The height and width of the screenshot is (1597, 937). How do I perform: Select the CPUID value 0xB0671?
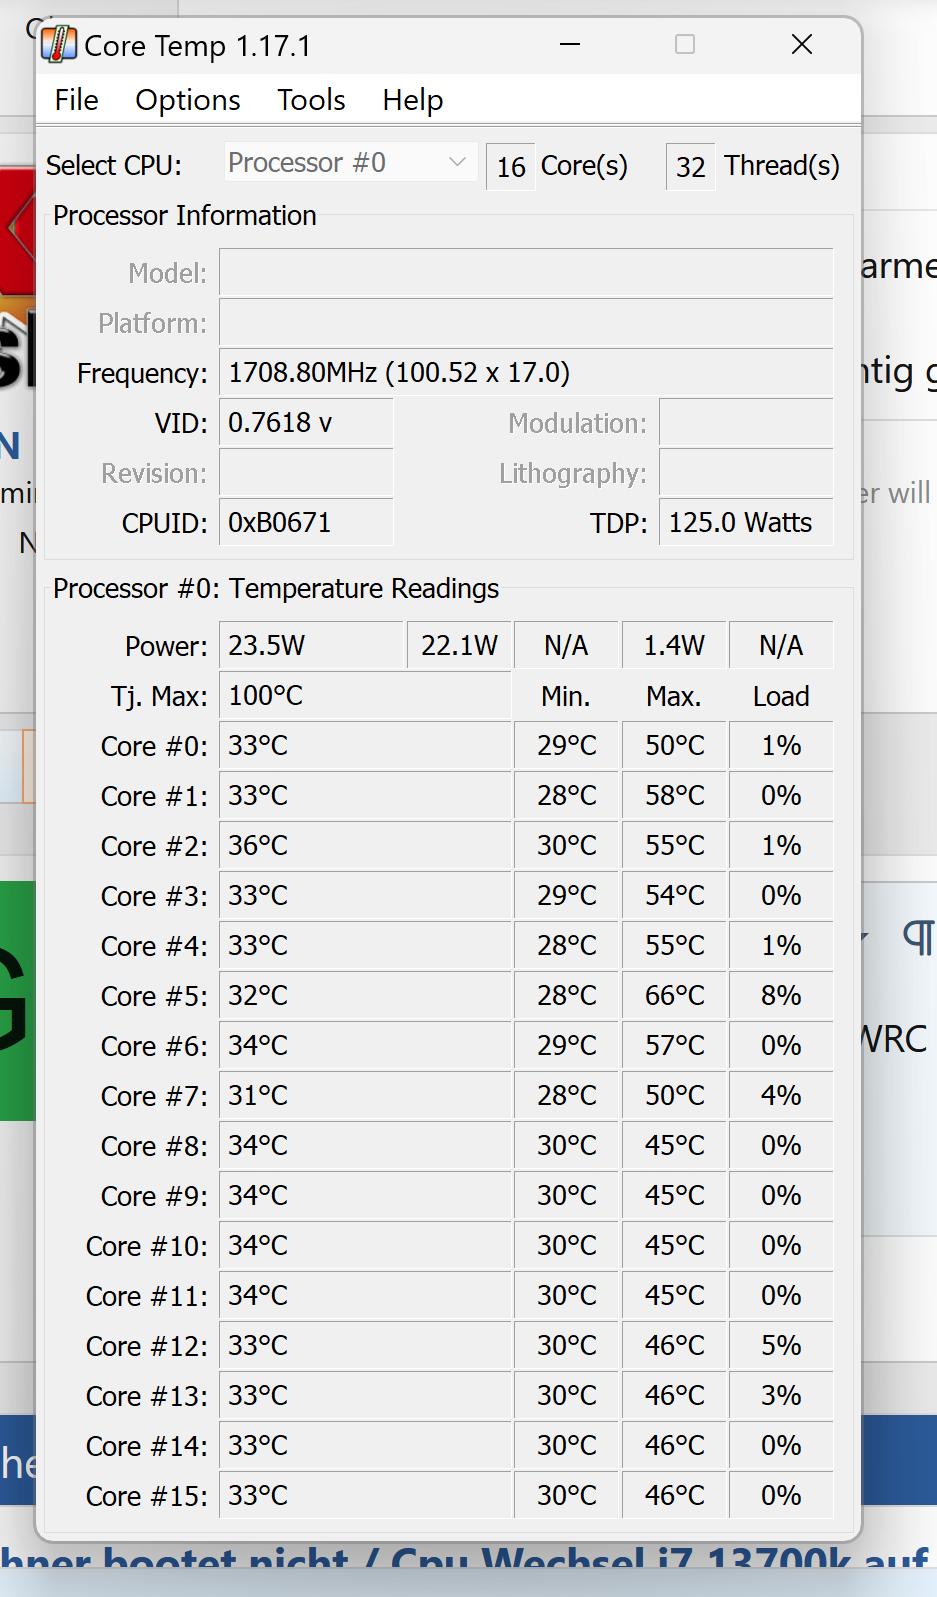tap(306, 523)
